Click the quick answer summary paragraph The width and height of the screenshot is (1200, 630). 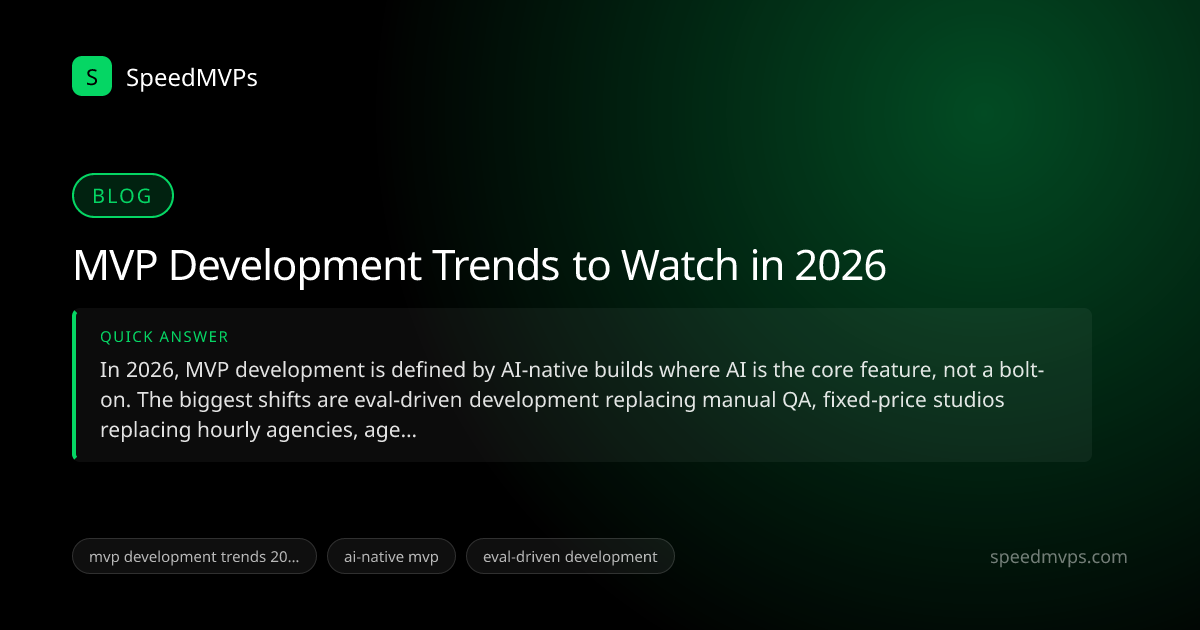[x=573, y=400]
